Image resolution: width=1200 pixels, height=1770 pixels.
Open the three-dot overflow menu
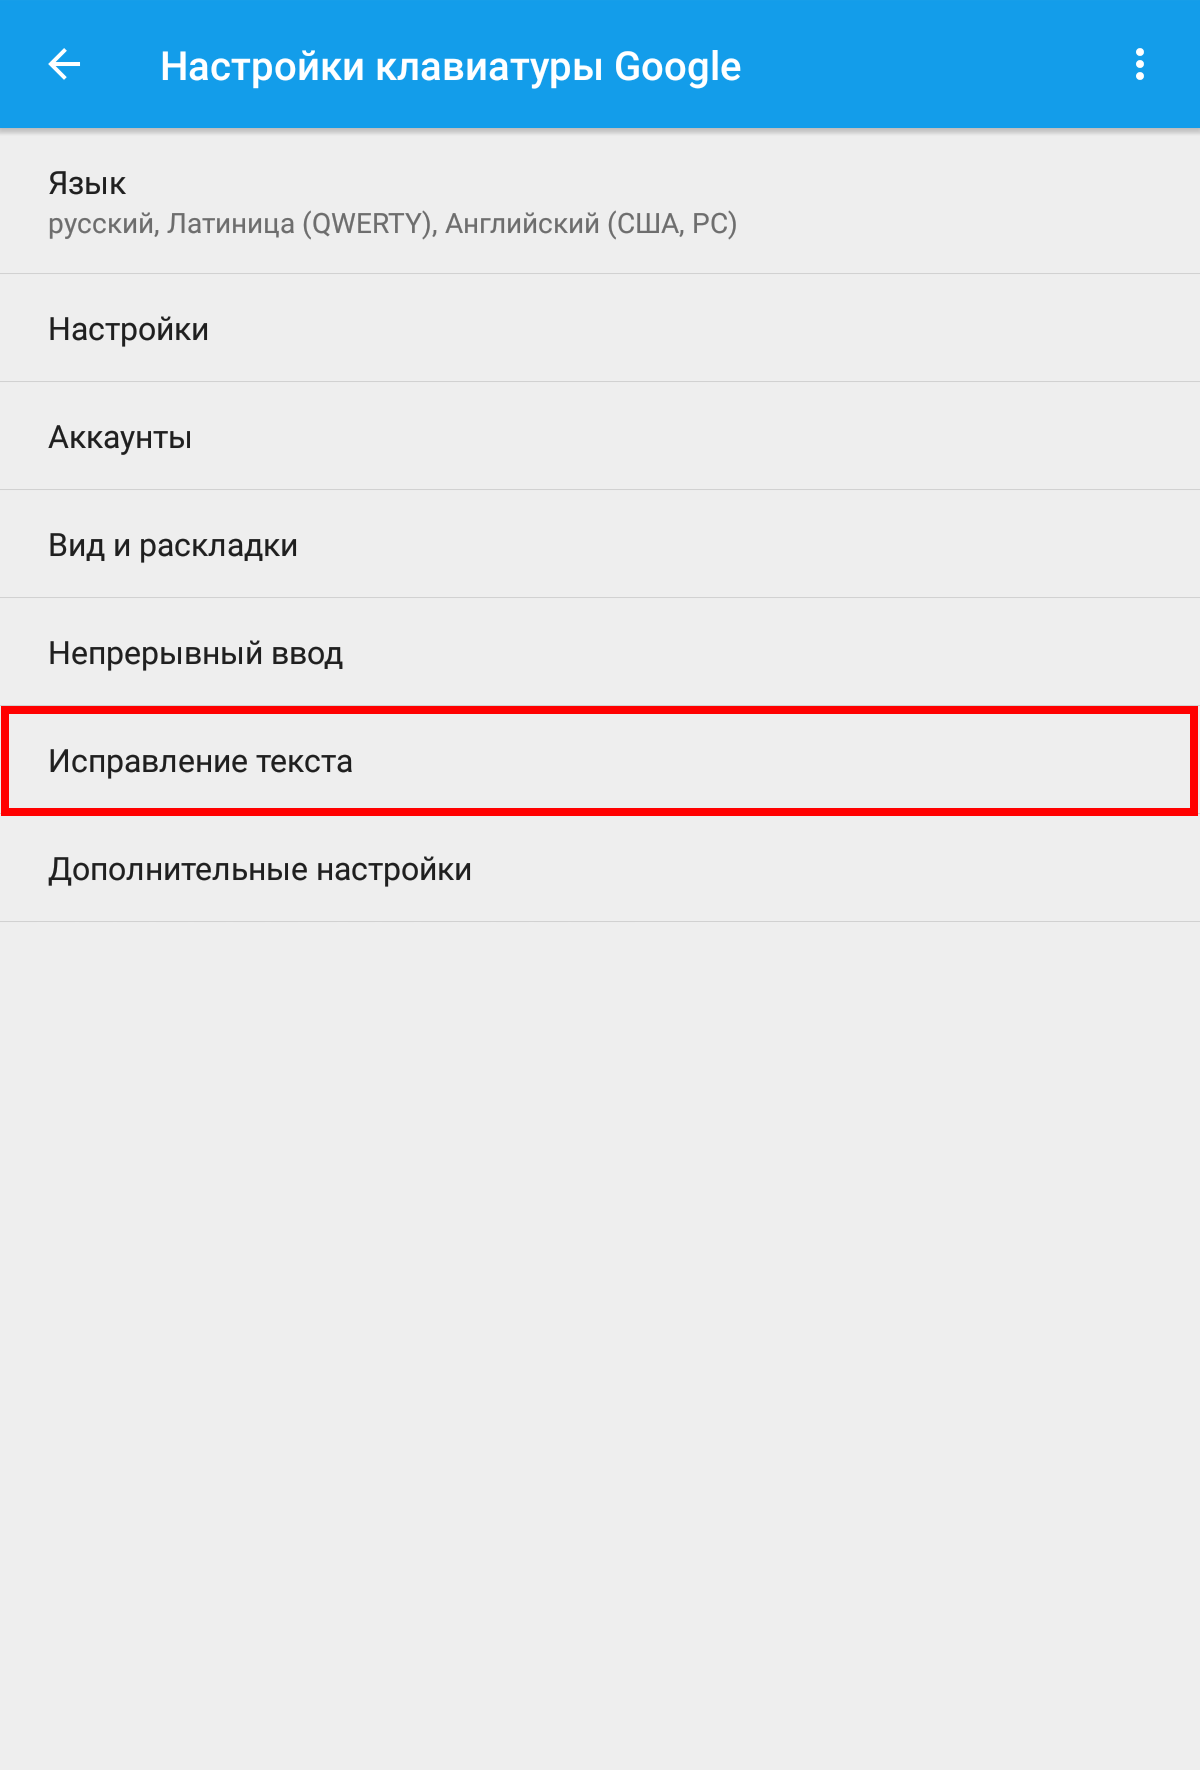(1139, 65)
